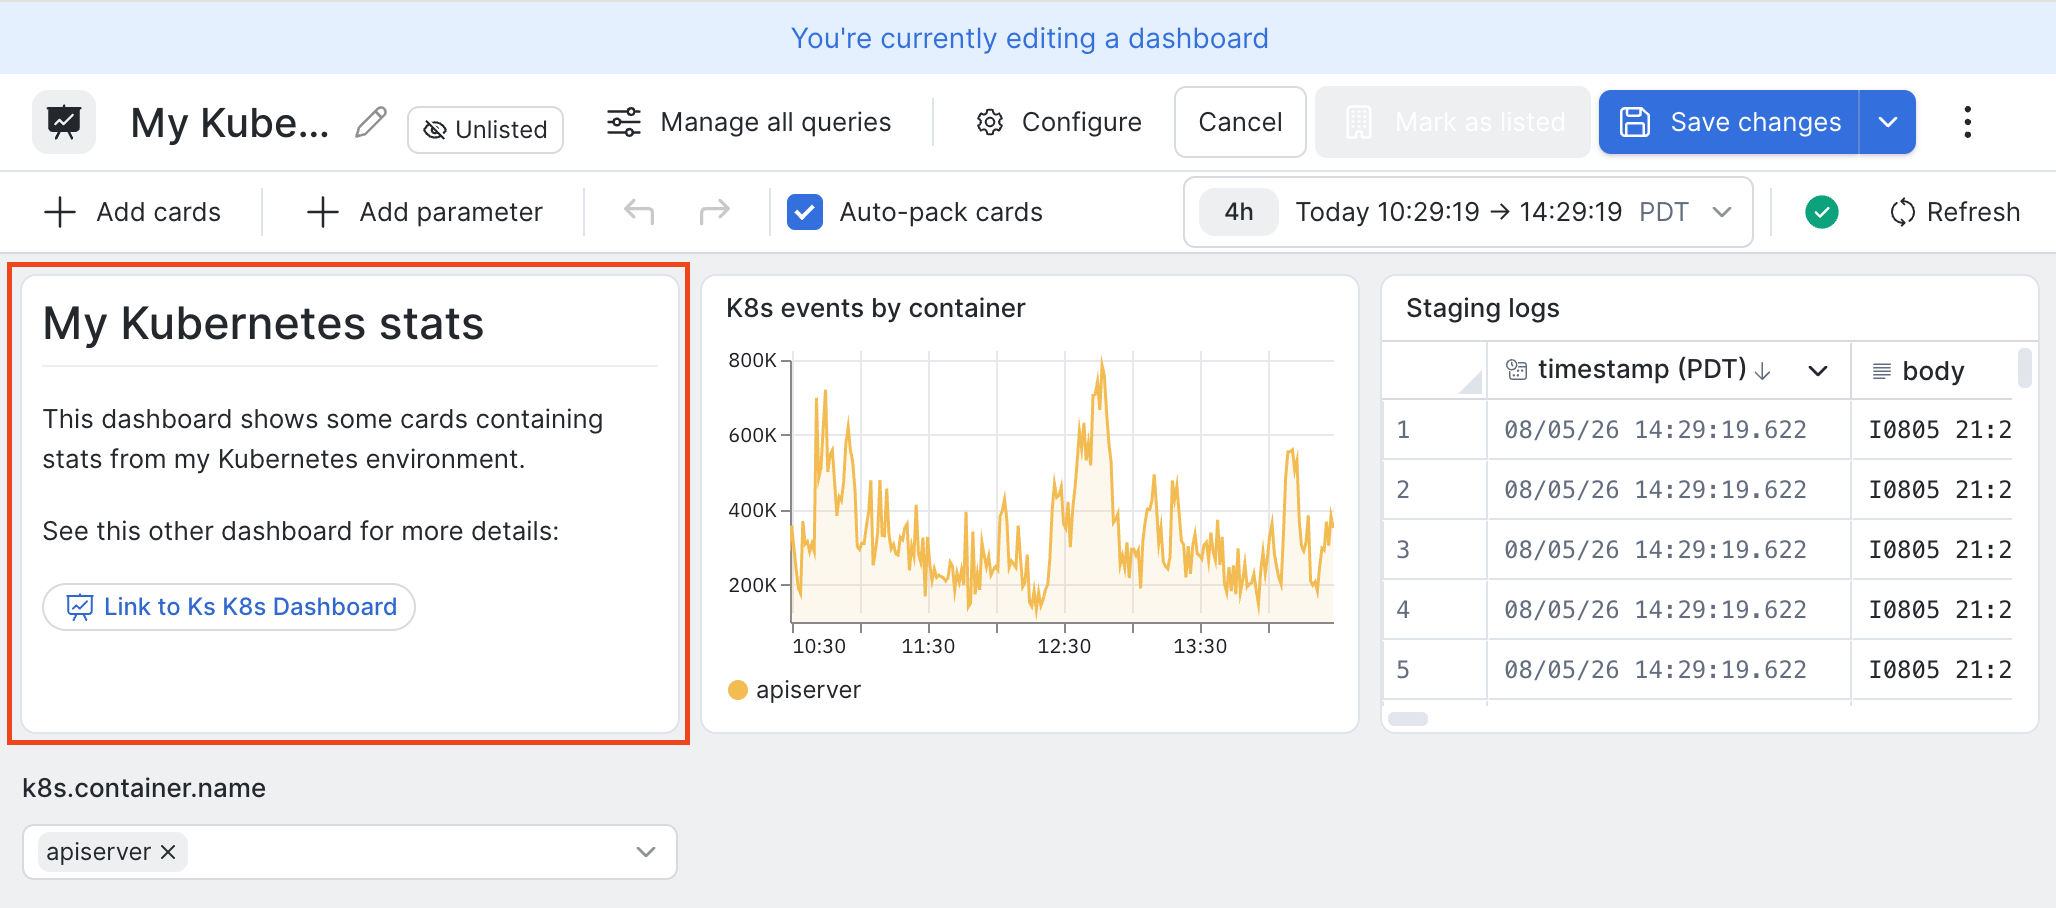The height and width of the screenshot is (908, 2056).
Task: Open the timestamp column options chevron
Action: [x=1818, y=371]
